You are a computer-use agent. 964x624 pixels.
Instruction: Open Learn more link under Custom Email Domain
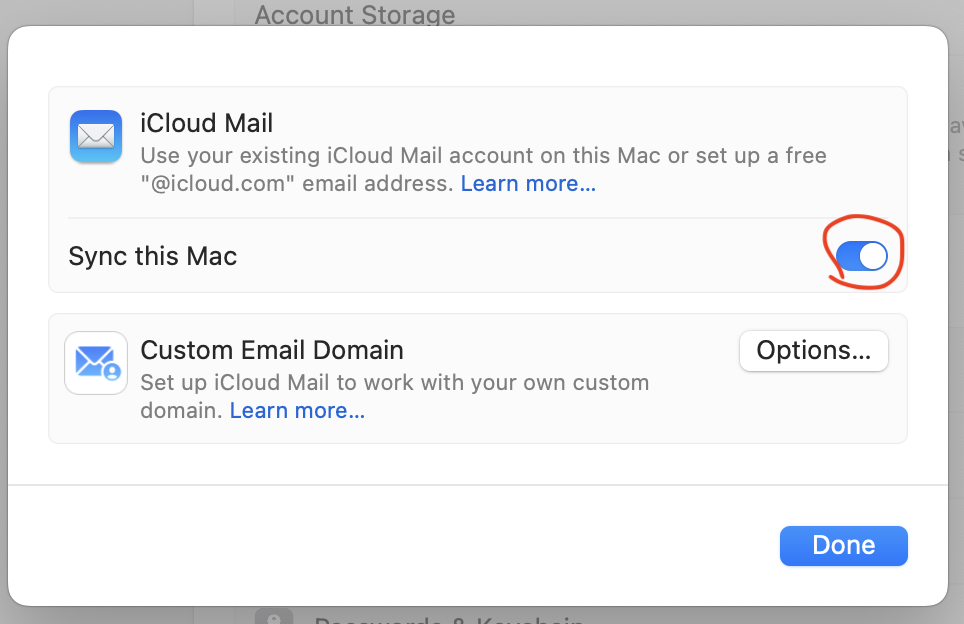point(297,411)
